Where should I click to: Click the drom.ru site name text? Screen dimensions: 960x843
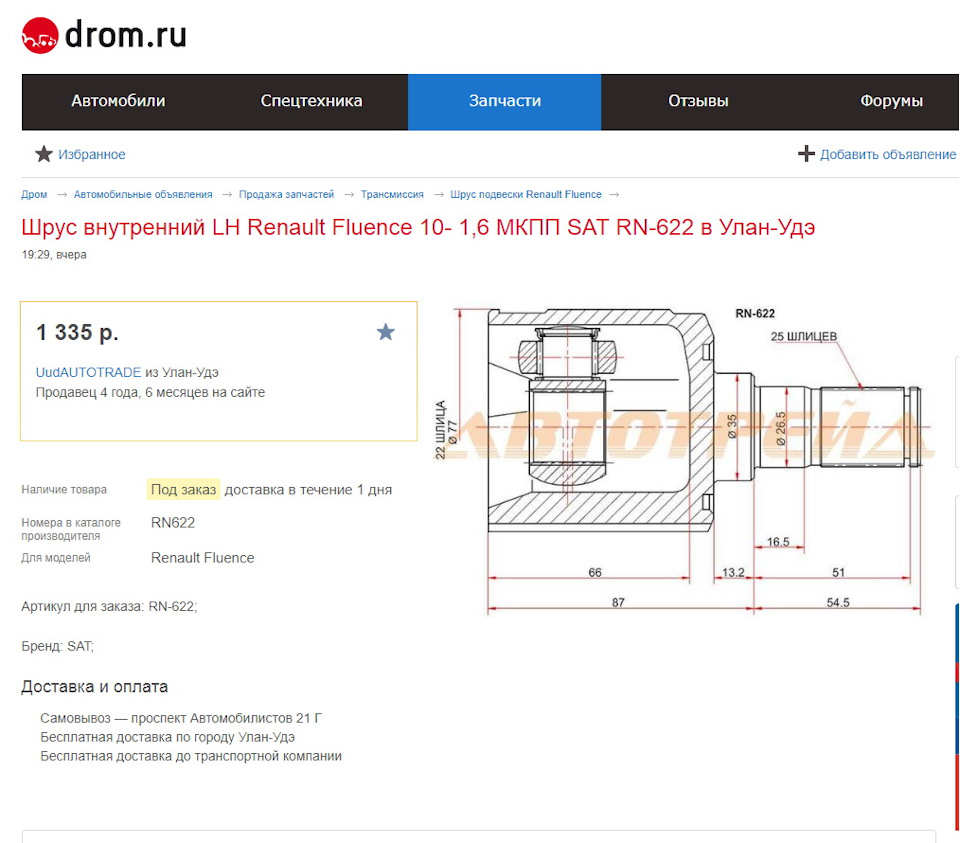[126, 34]
